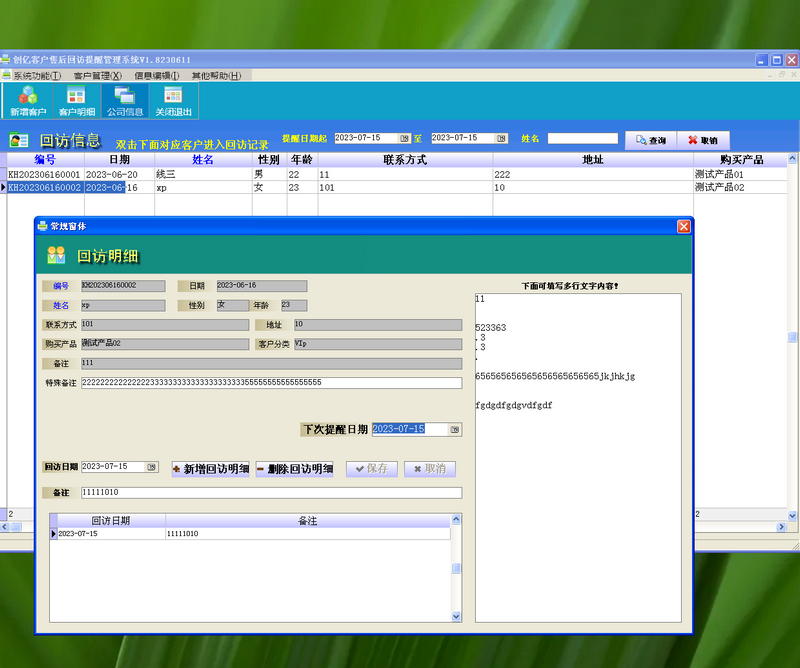
Task: Click detail grid scroll up arrow
Action: (x=456, y=519)
